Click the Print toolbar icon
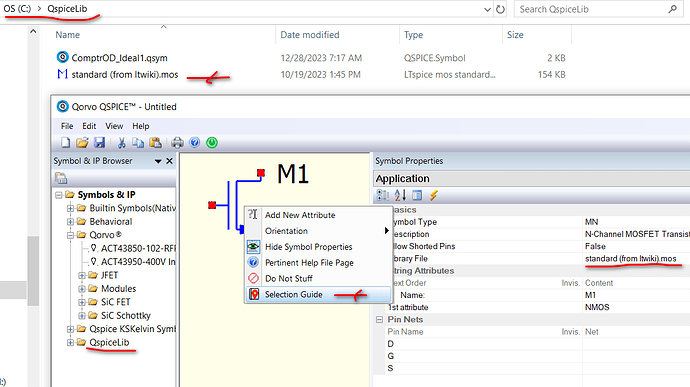 click(x=177, y=143)
